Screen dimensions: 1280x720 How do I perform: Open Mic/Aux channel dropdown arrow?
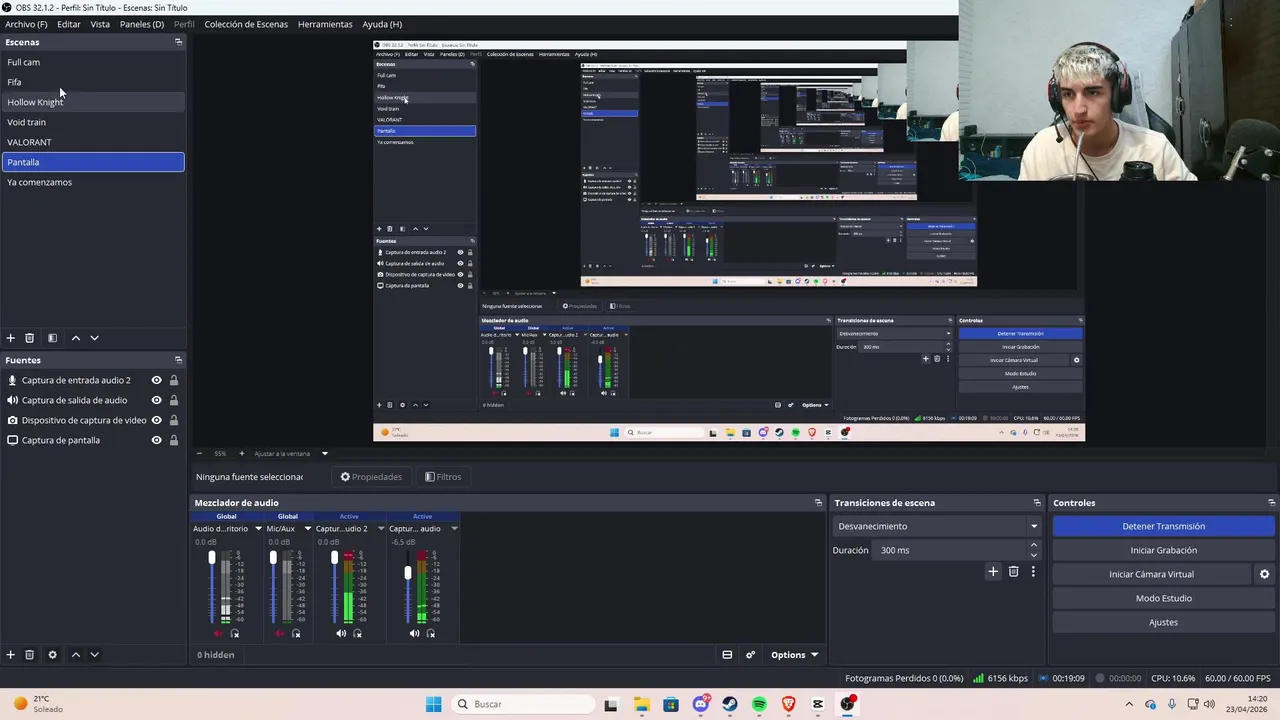click(x=307, y=528)
